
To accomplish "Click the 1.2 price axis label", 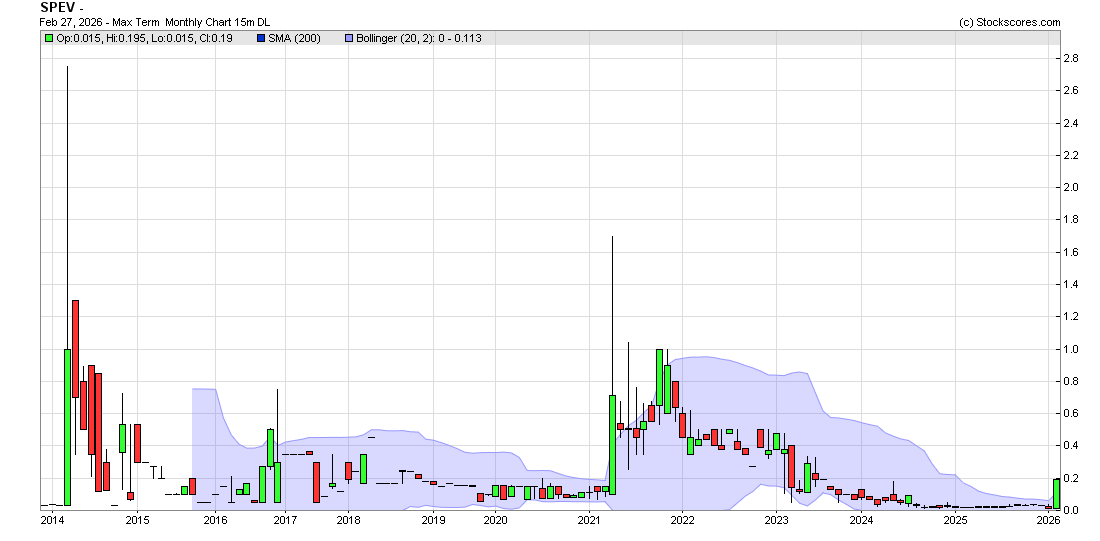I will pos(1071,317).
